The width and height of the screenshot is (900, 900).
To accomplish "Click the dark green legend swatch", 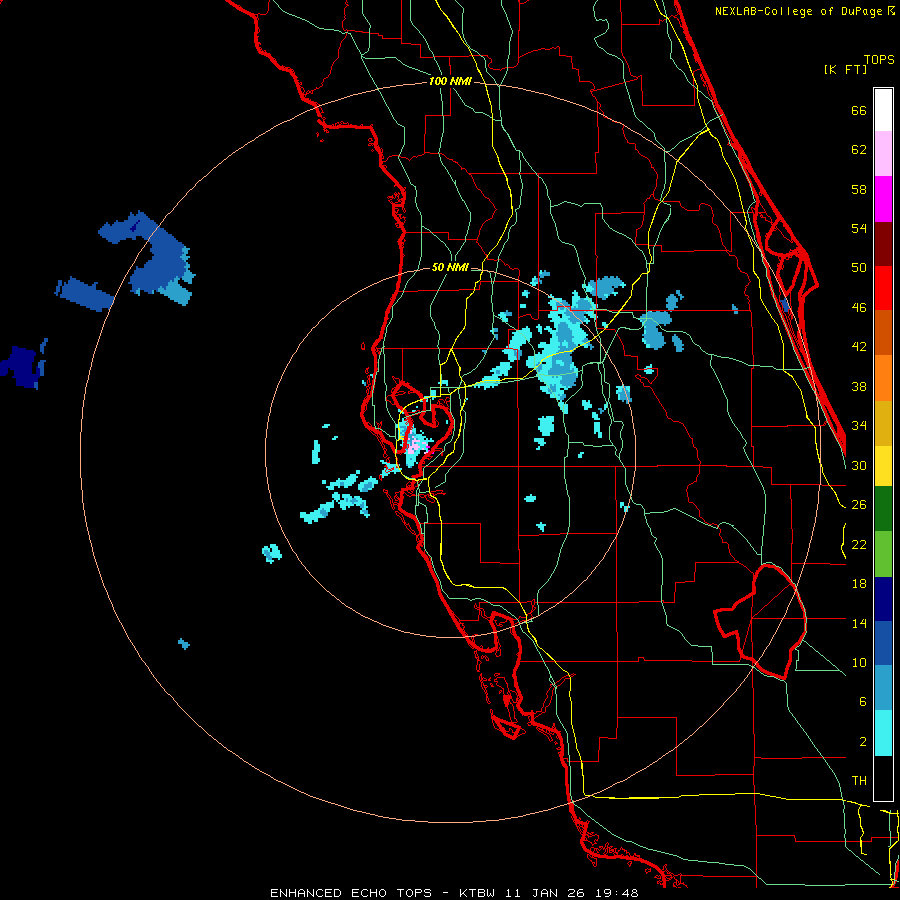I will click(883, 509).
